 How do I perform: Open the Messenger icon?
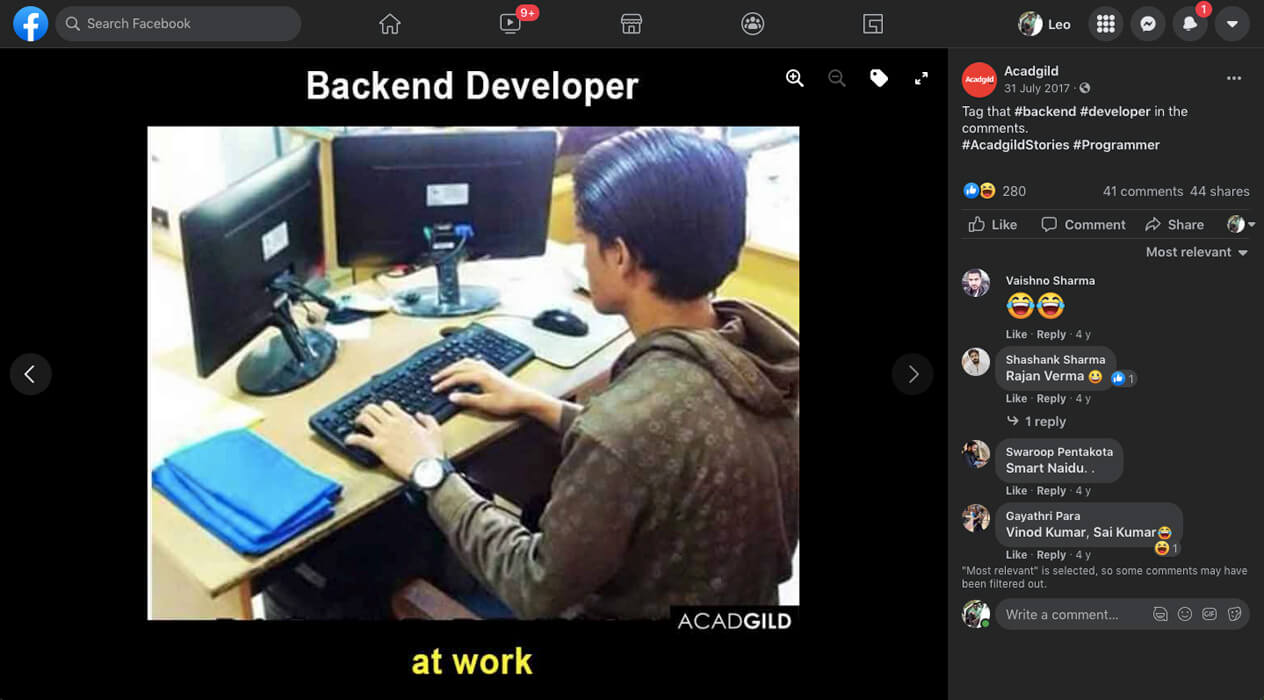(x=1148, y=24)
